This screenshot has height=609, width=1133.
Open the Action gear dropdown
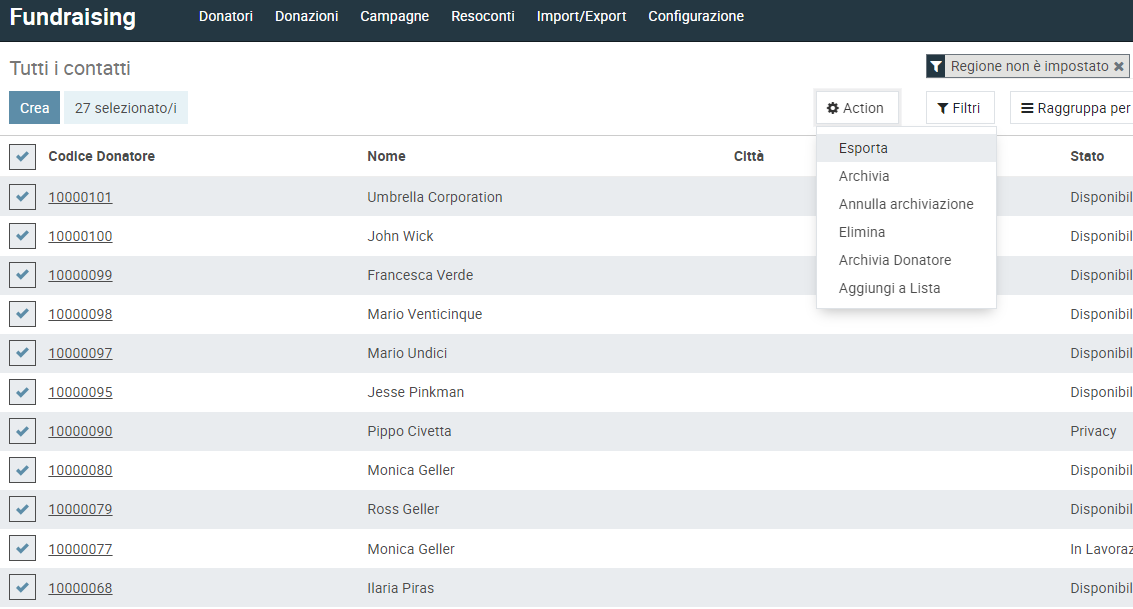[856, 108]
